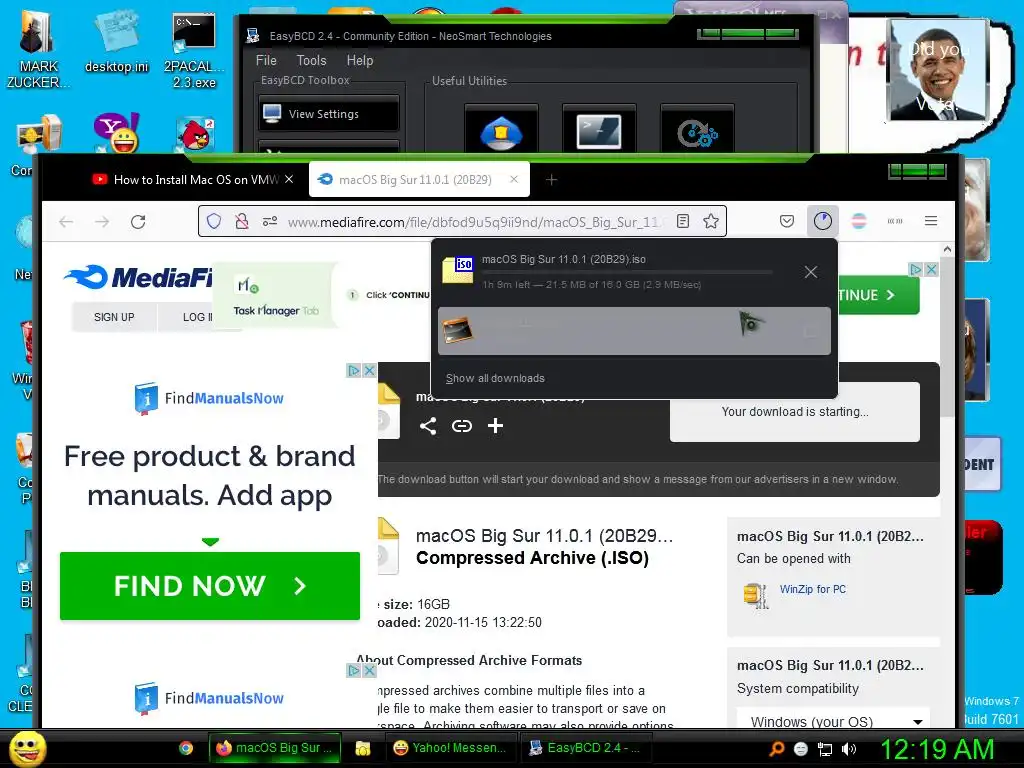
Task: Open Angry Birds desktop icon
Action: (195, 135)
